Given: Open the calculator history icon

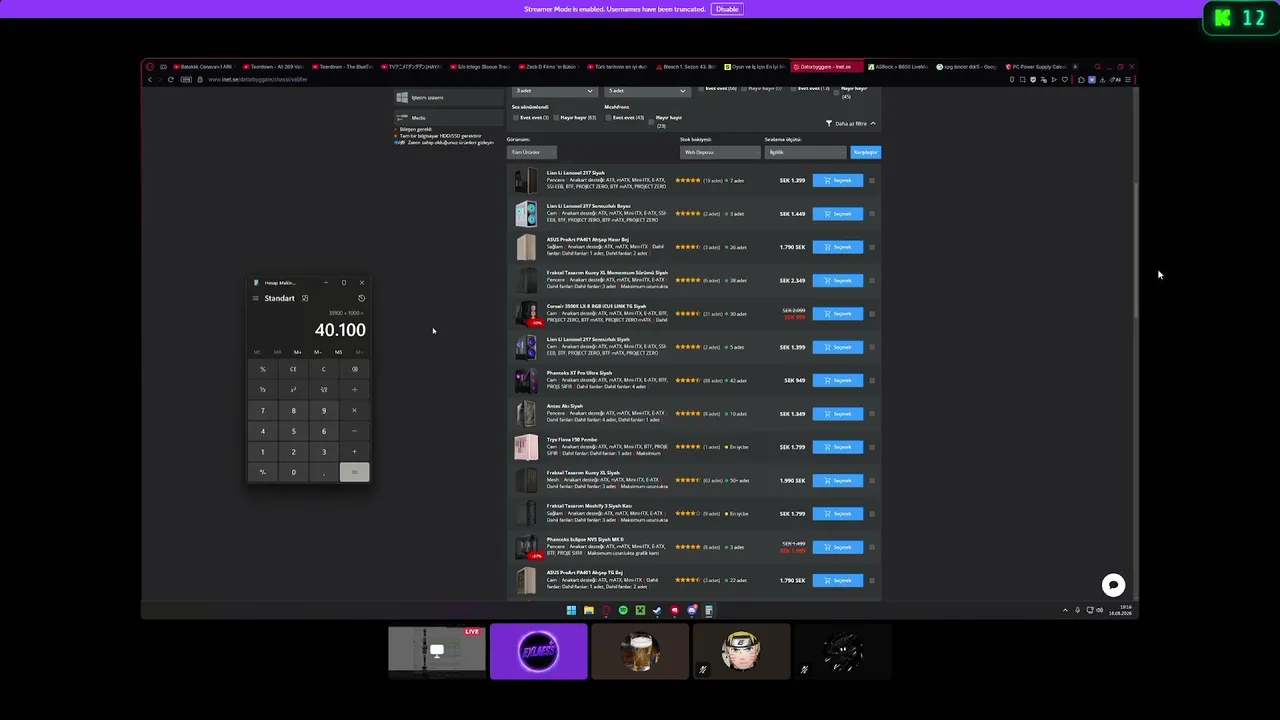Looking at the screenshot, I should (x=361, y=298).
